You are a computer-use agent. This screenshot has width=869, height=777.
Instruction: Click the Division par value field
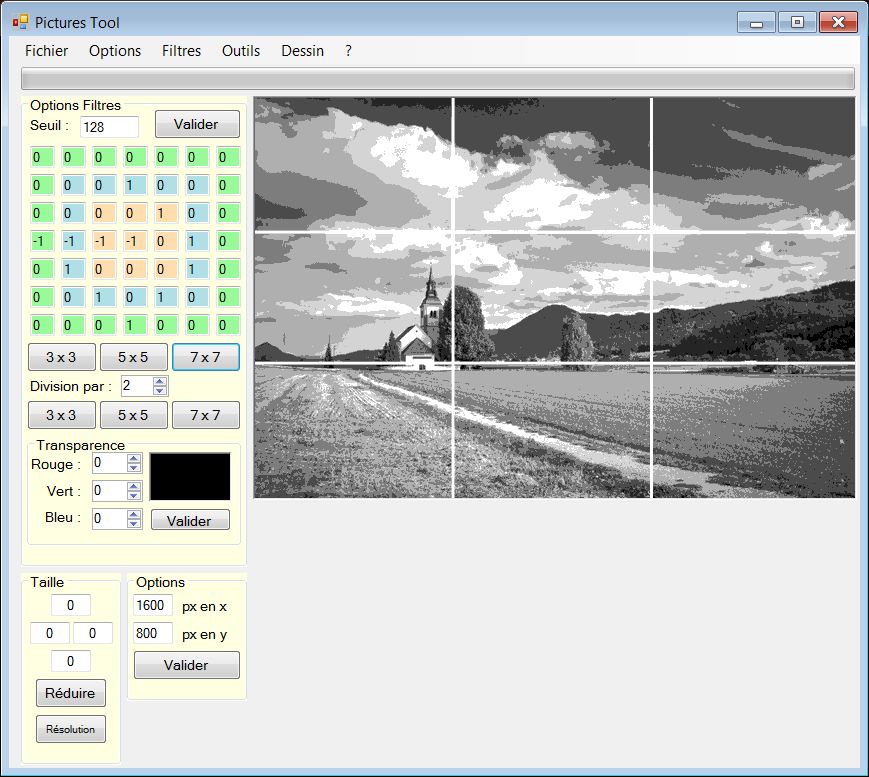click(136, 386)
